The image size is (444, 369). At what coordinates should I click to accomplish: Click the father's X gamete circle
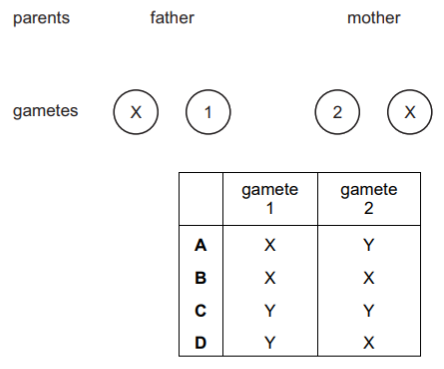(x=136, y=112)
